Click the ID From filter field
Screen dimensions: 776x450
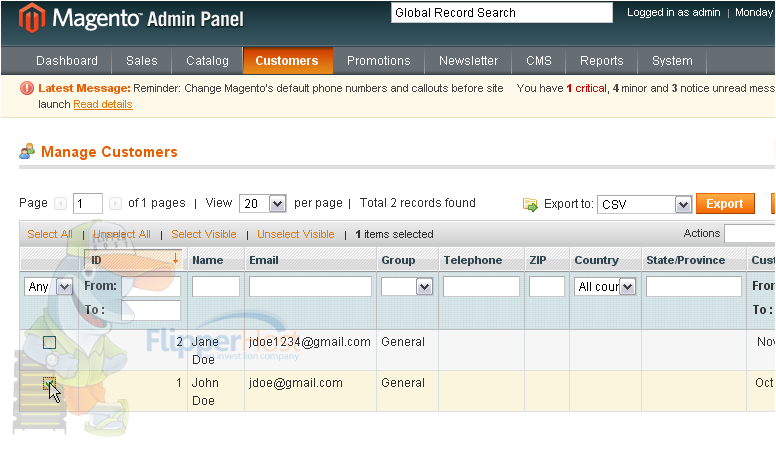(151, 287)
